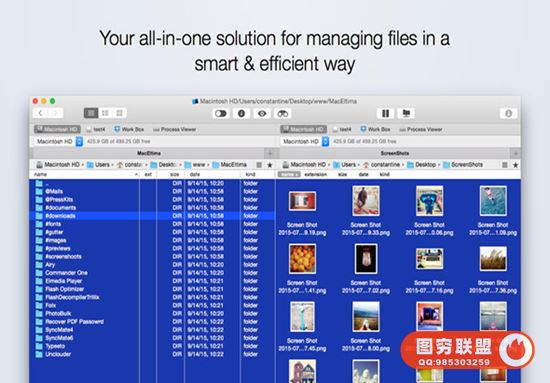Open the Work Box tab in left pane
550x383 pixels.
pos(129,129)
